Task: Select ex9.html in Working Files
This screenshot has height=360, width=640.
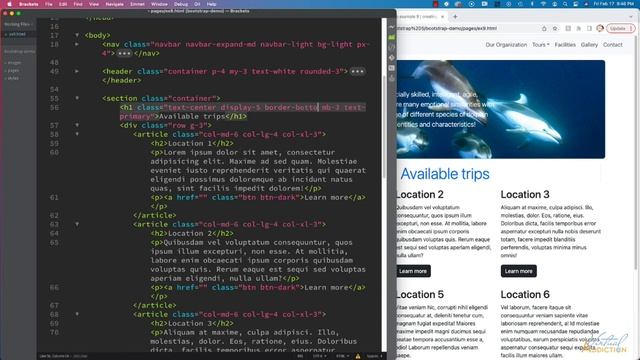Action: click(17, 34)
